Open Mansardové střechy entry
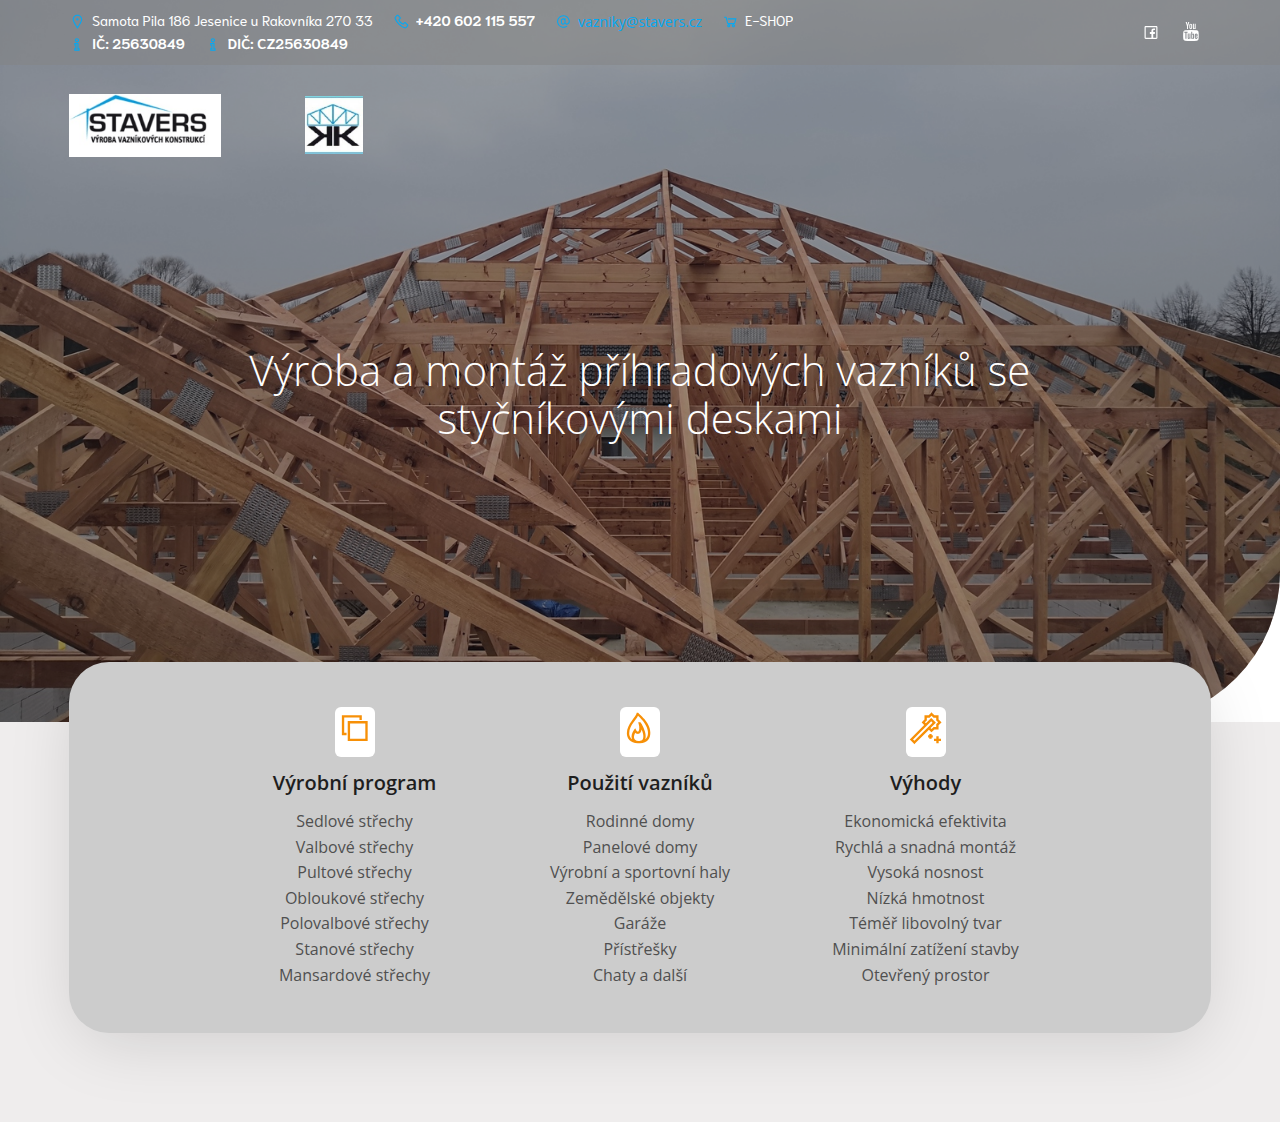 [x=354, y=975]
